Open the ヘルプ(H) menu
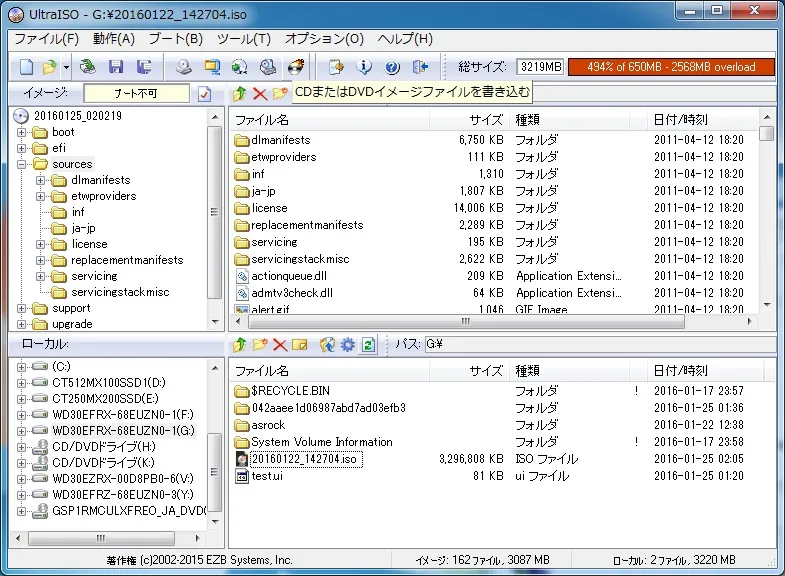Image resolution: width=785 pixels, height=576 pixels. 405,39
